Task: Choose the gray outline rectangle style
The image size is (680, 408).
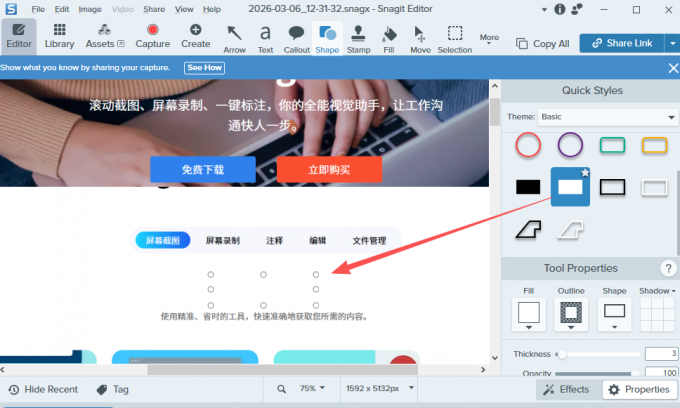Action: coord(654,187)
